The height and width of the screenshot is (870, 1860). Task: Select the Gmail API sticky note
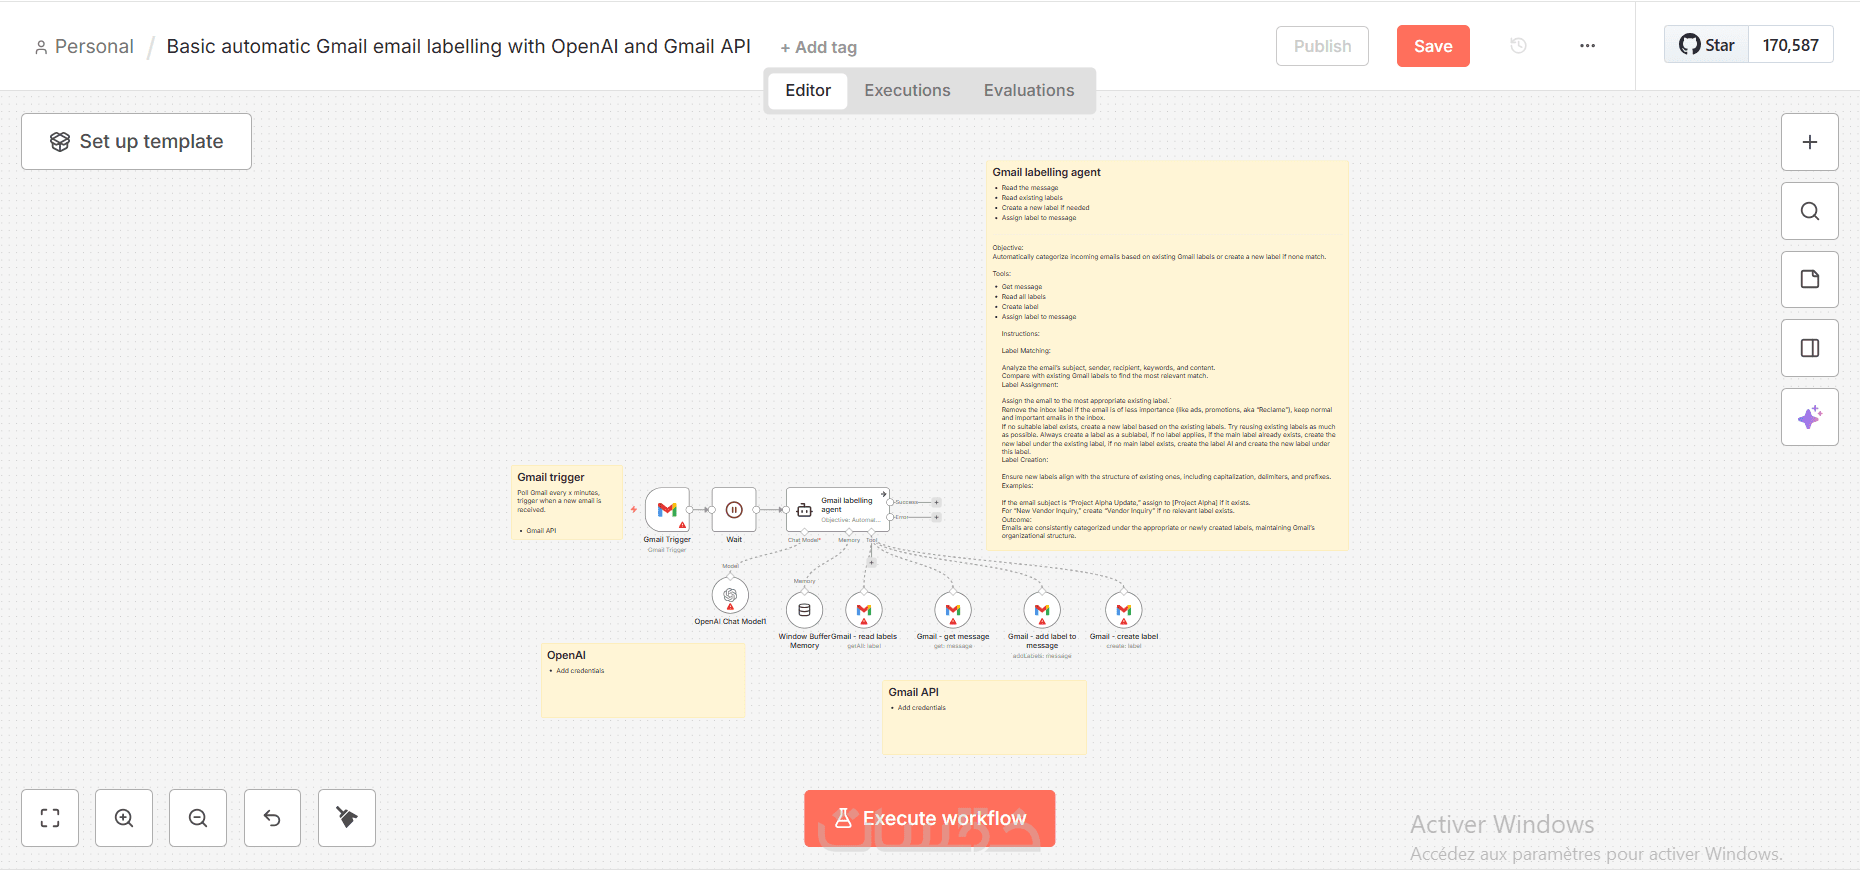point(984,717)
